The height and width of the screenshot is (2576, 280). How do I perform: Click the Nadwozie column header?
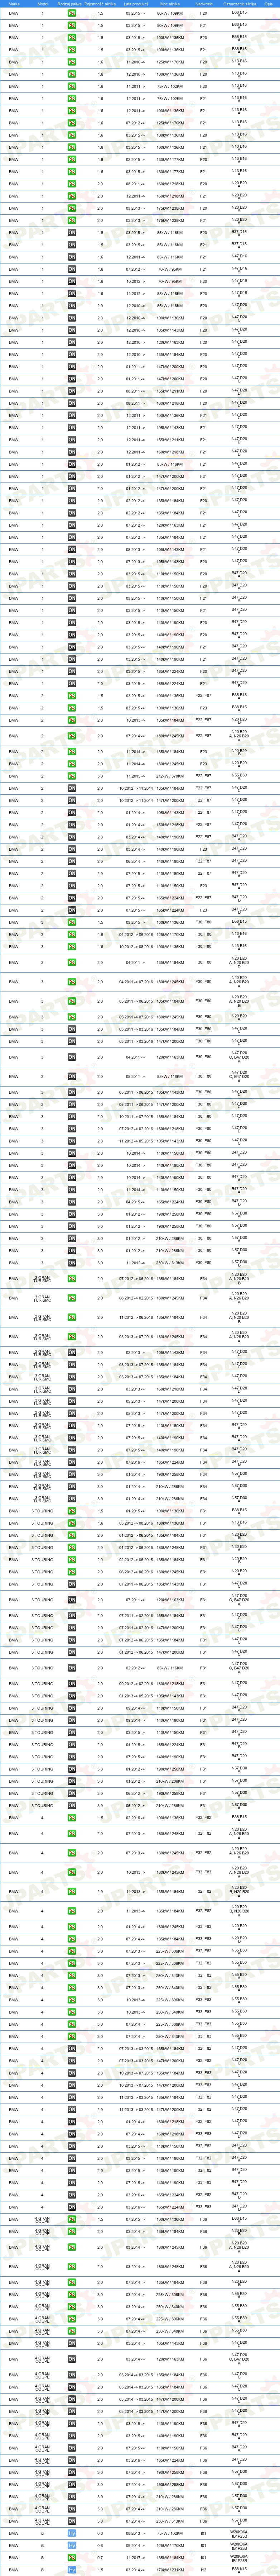point(204,4)
